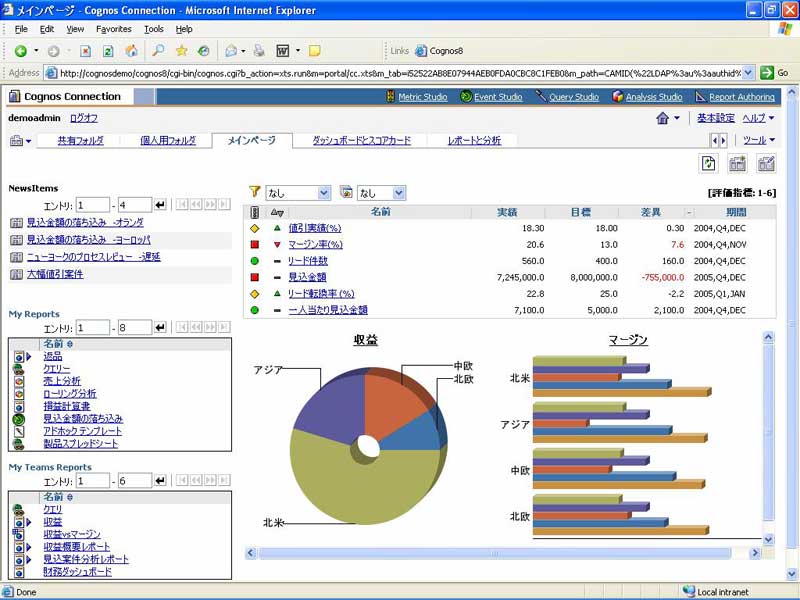This screenshot has width=800, height=600.
Task: Click the refresh page icon button
Action: point(708,163)
